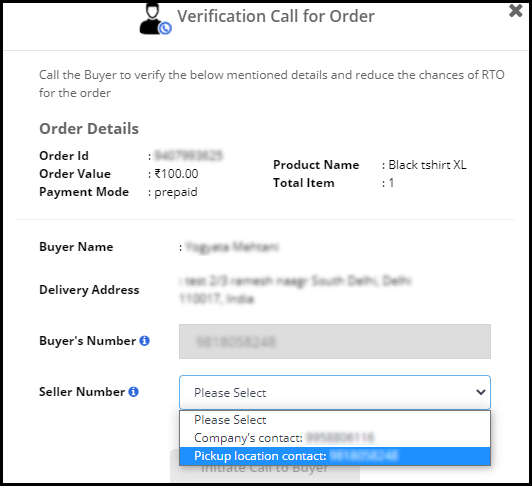This screenshot has width=532, height=486.
Task: Click the blurred Buyer Name value
Action: coord(232,247)
